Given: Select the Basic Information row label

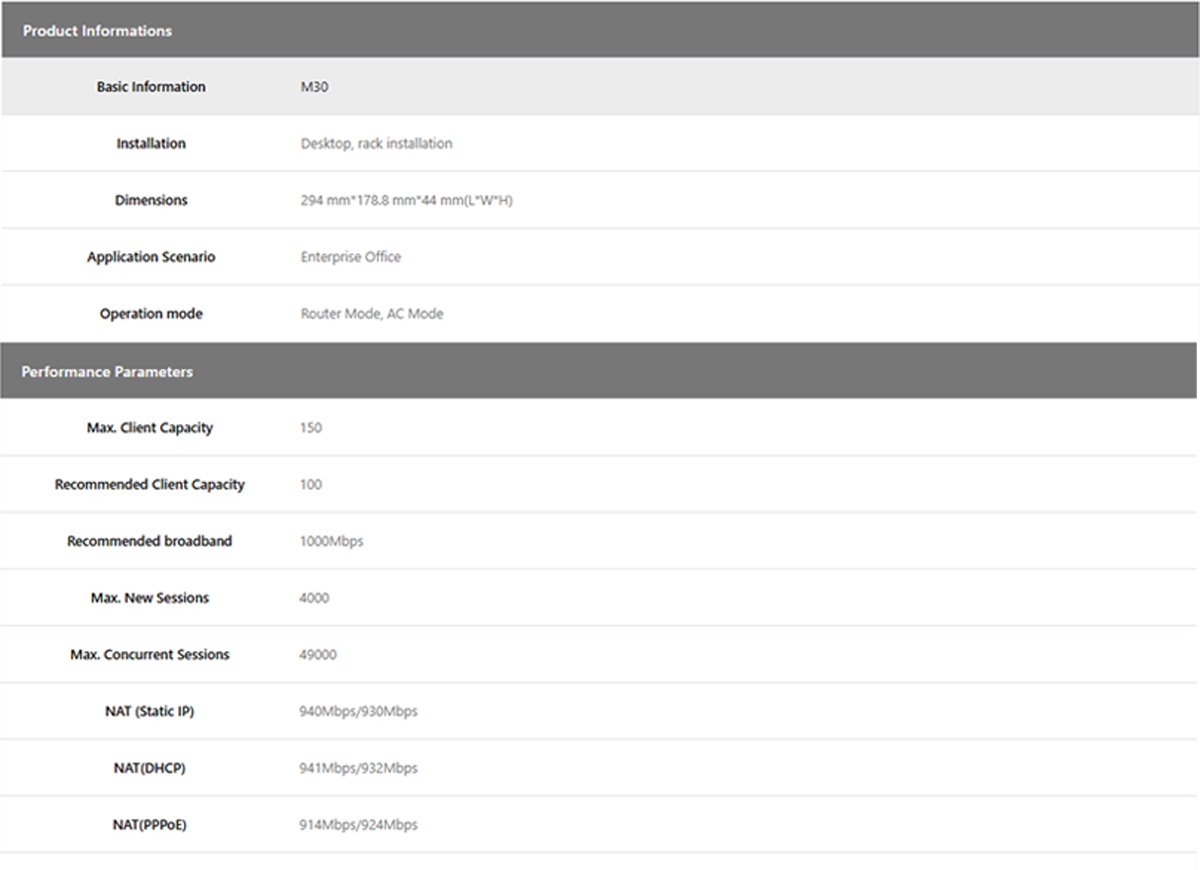Looking at the screenshot, I should click(x=151, y=87).
